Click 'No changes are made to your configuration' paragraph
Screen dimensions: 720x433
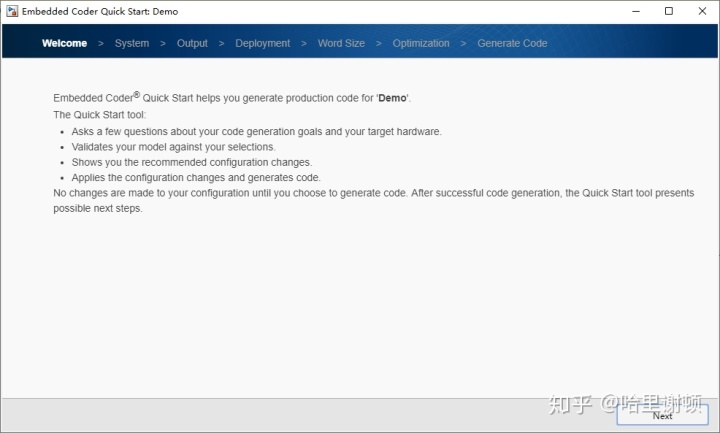coord(373,201)
